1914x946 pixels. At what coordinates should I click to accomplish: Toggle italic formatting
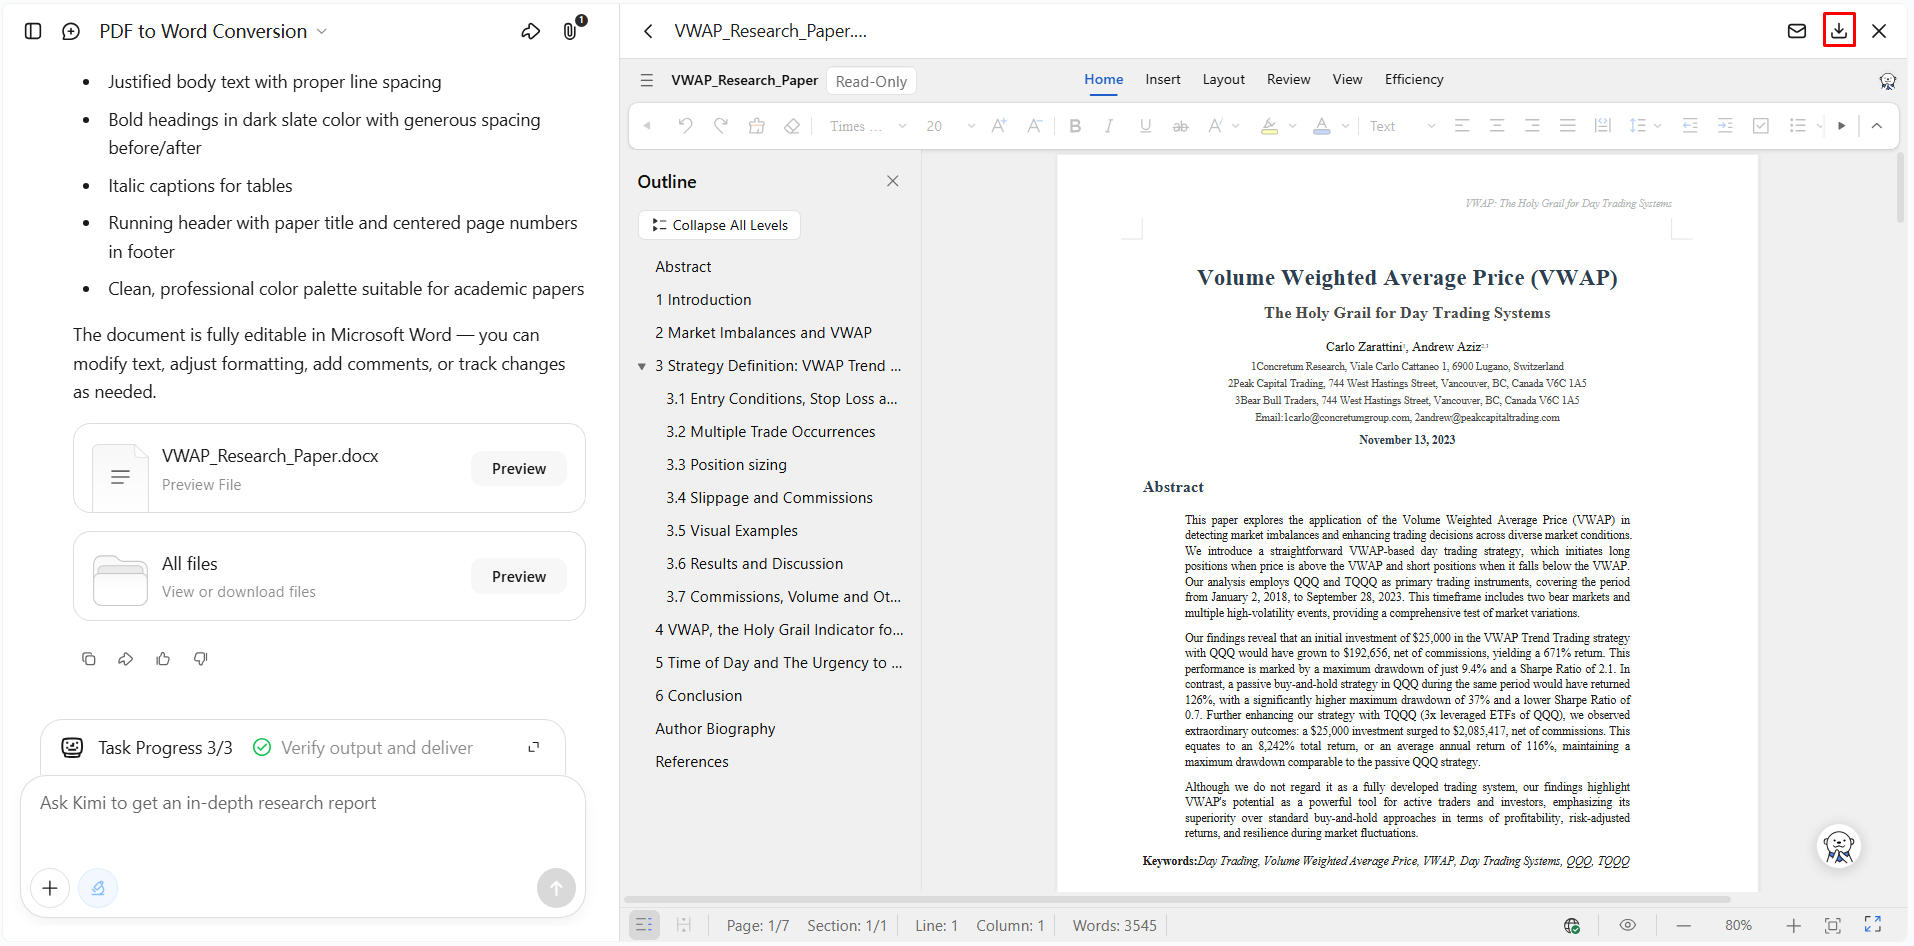[1109, 126]
